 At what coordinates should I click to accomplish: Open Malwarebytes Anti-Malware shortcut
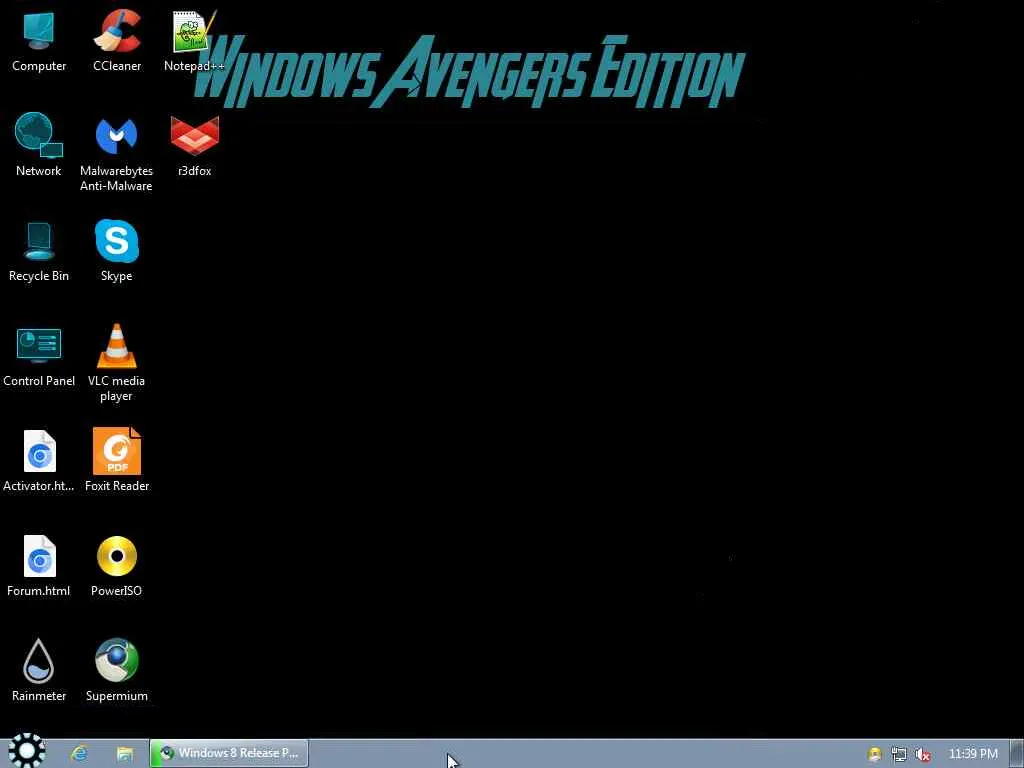(116, 153)
